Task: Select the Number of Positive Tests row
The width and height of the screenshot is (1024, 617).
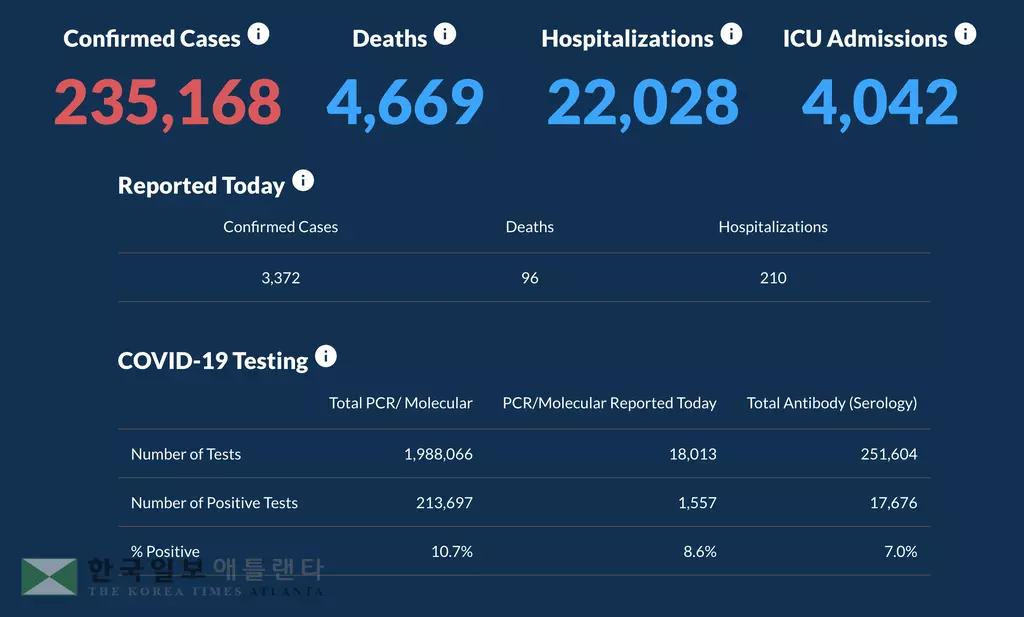Action: tap(214, 503)
